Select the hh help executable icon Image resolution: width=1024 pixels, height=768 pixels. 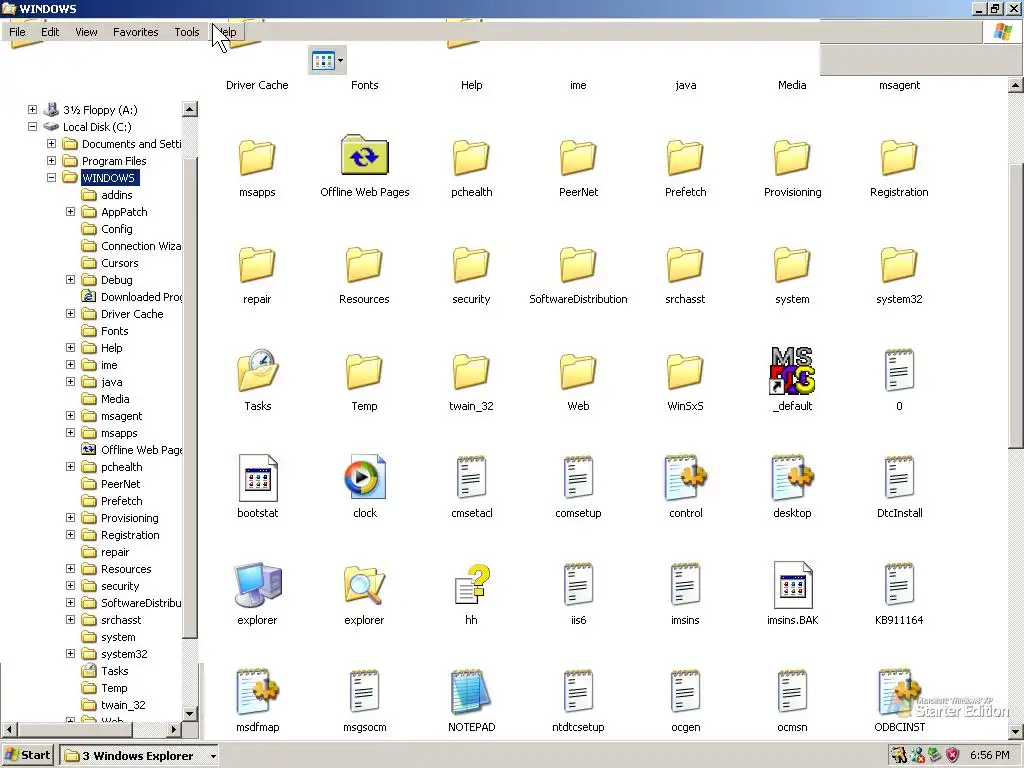click(x=472, y=584)
